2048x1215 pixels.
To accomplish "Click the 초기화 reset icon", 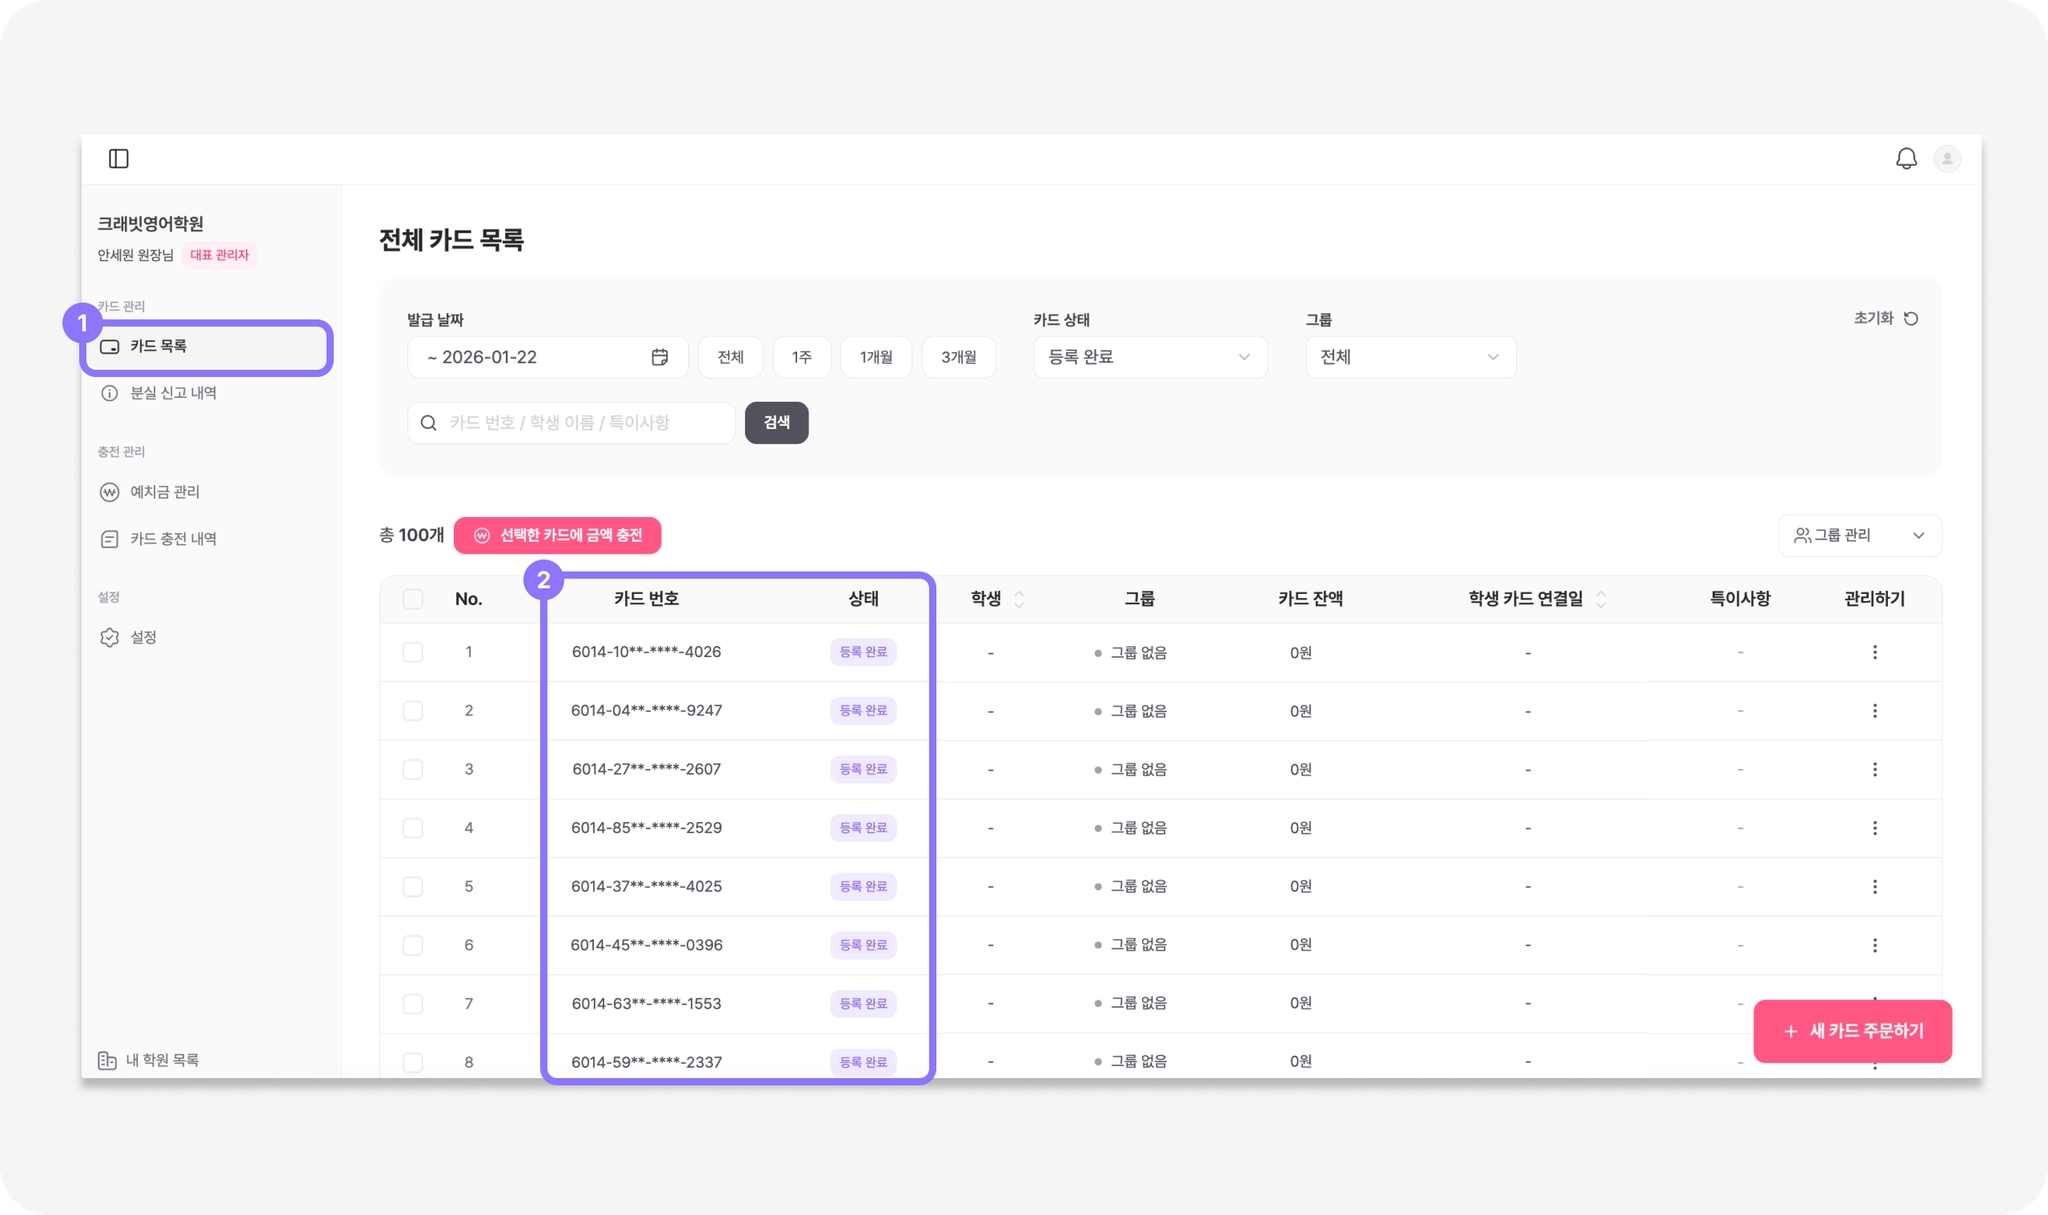I will 1911,319.
